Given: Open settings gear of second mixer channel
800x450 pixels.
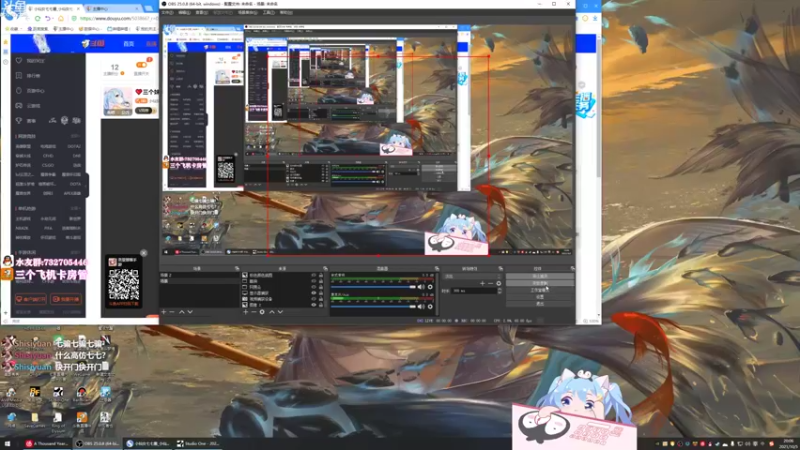Looking at the screenshot, I should (430, 307).
